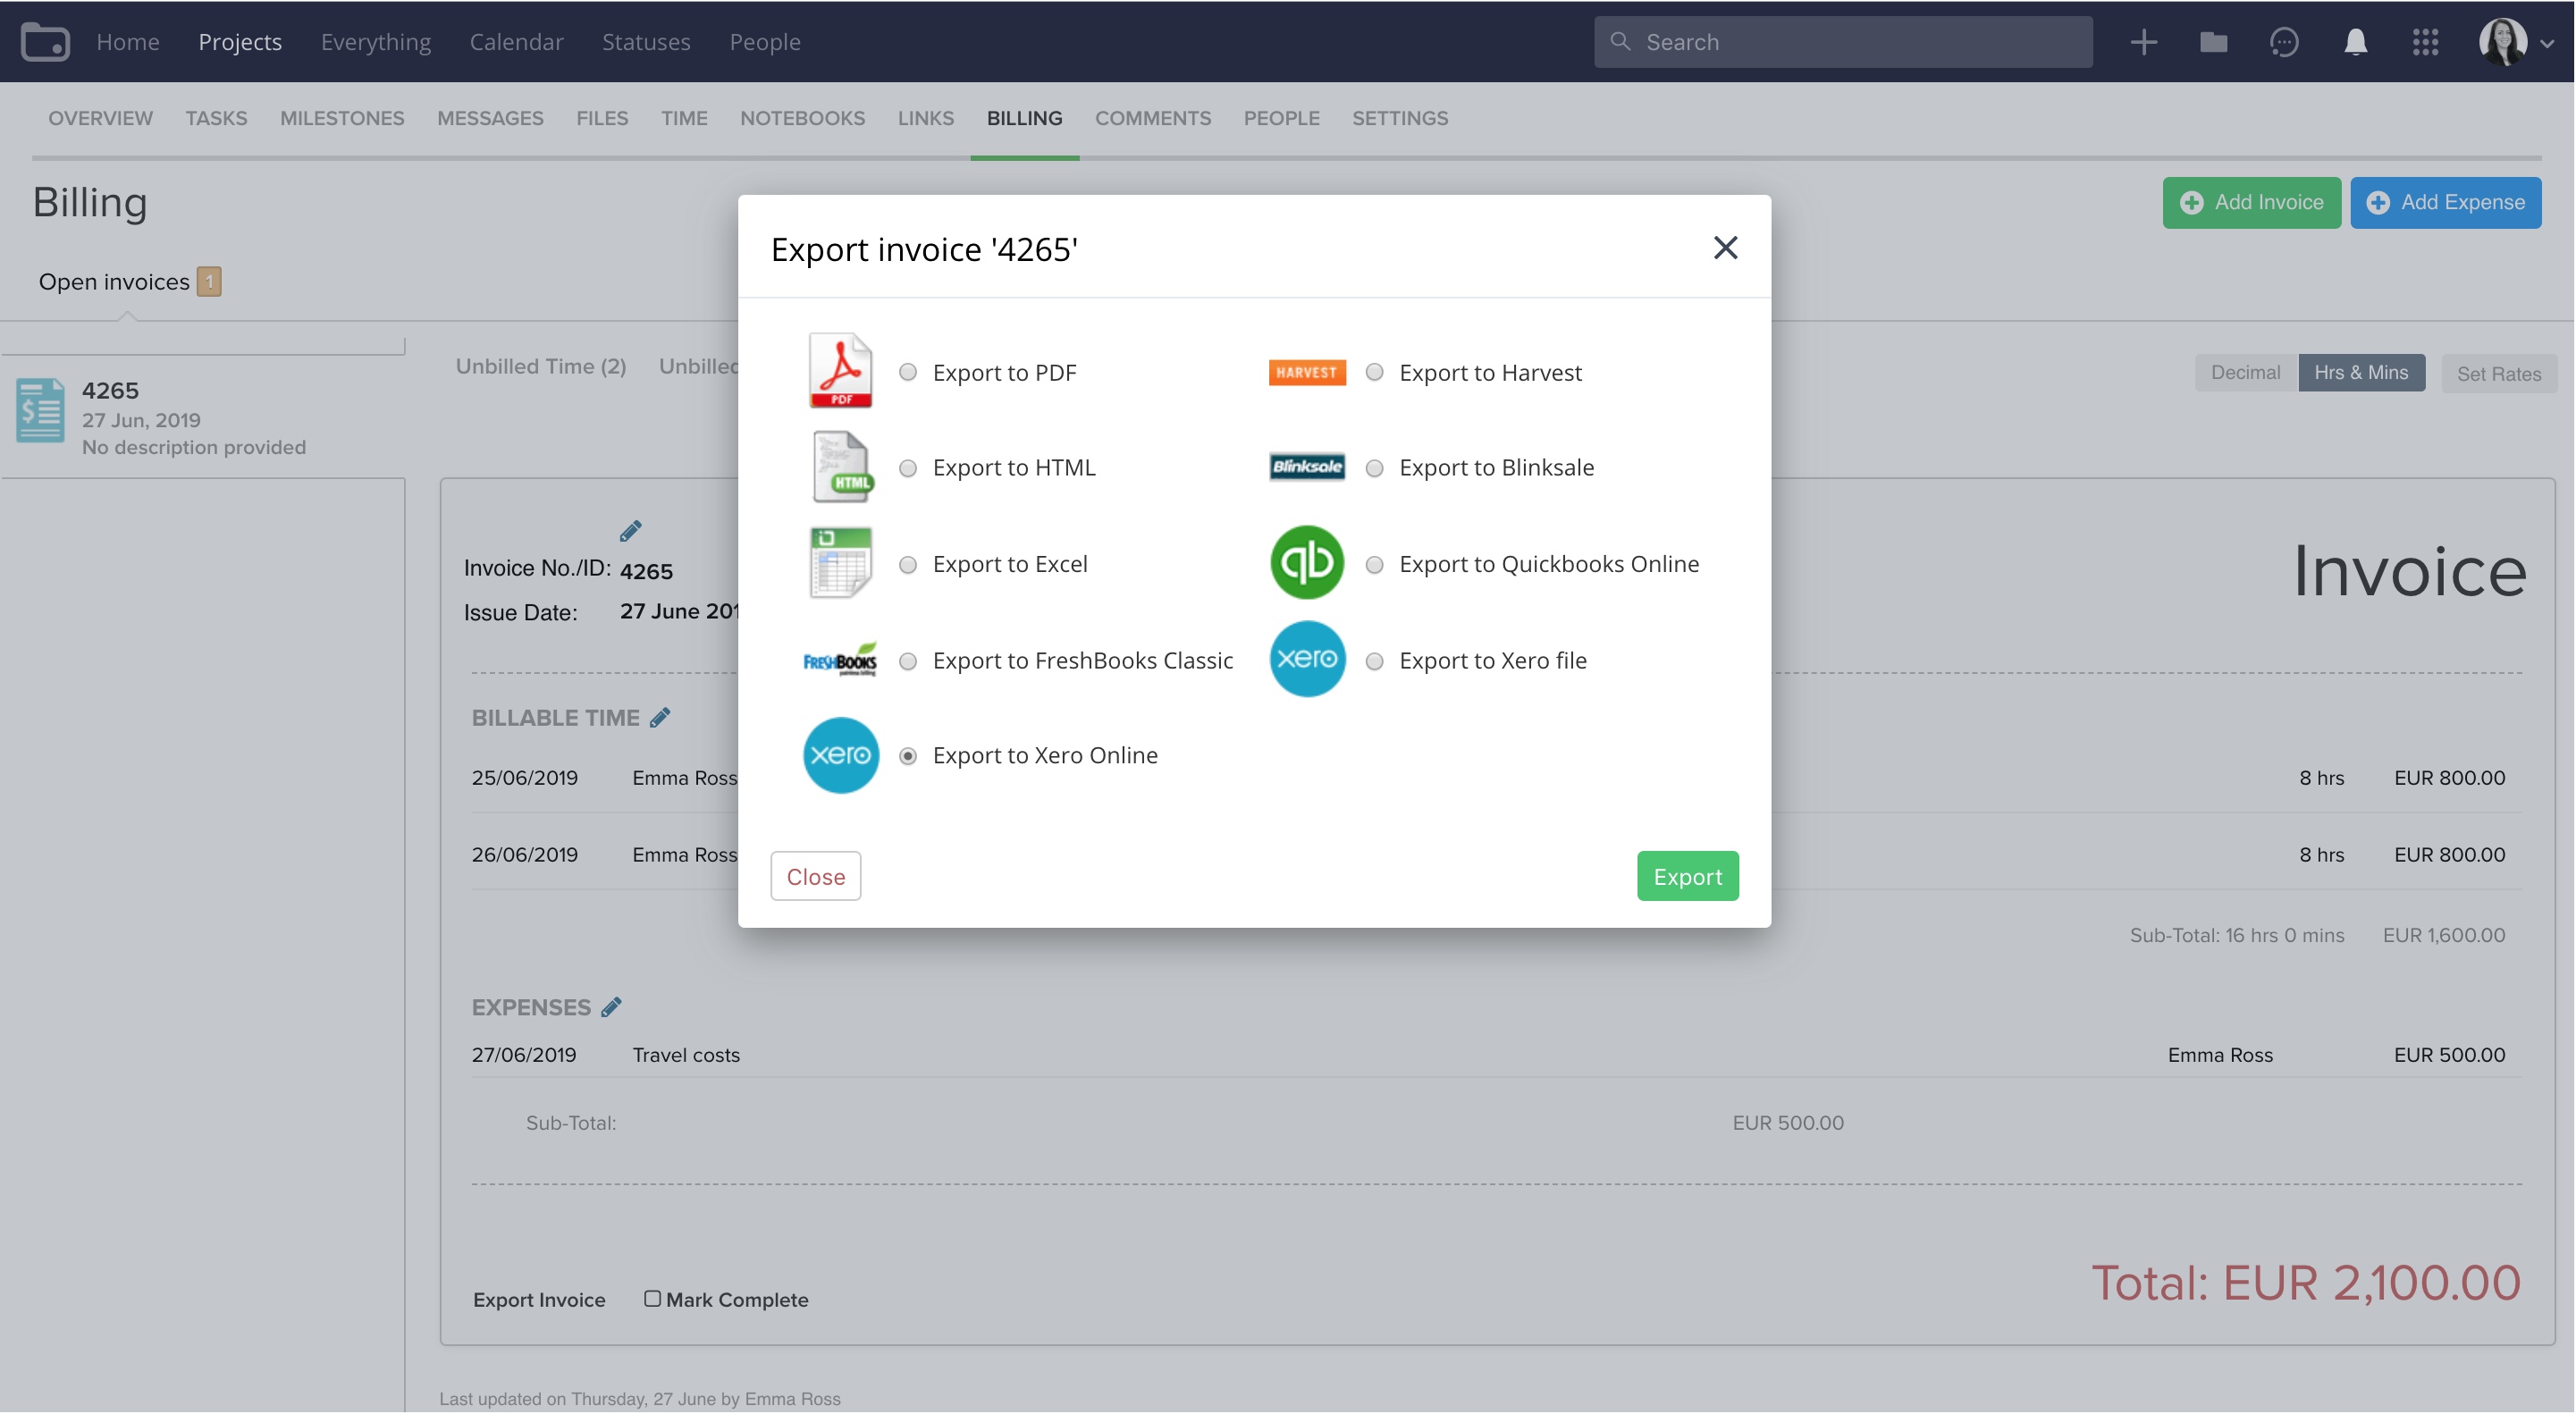Click the Excel spreadsheet icon
Image resolution: width=2576 pixels, height=1414 pixels.
(840, 563)
